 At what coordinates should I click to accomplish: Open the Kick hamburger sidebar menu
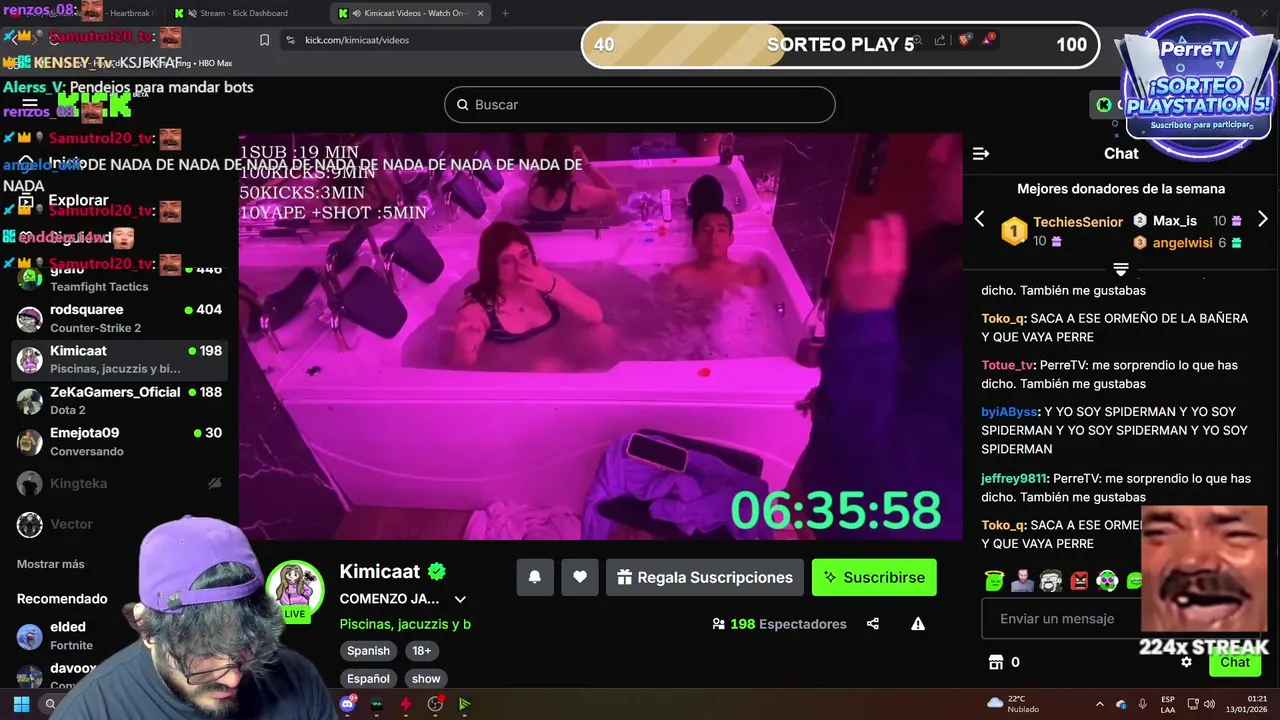(x=30, y=103)
